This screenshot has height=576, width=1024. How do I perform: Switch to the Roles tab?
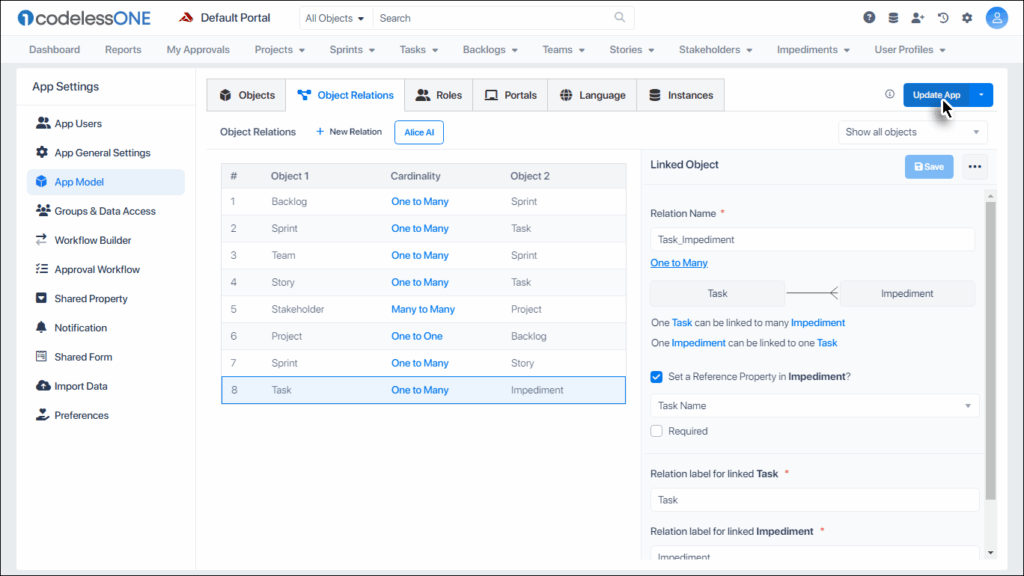pos(438,95)
